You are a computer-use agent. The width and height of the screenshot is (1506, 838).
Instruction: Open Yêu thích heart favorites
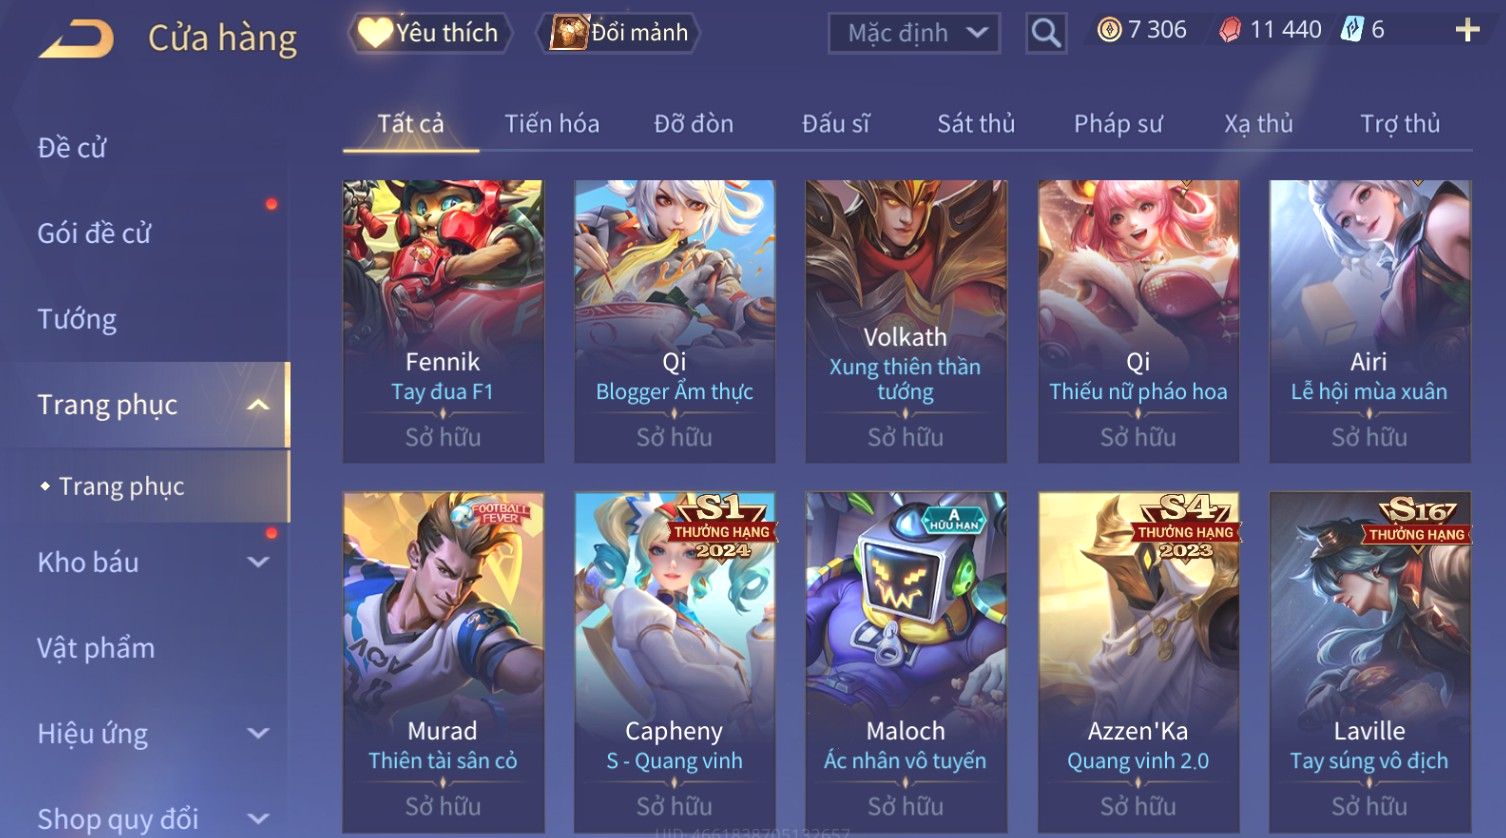(430, 33)
